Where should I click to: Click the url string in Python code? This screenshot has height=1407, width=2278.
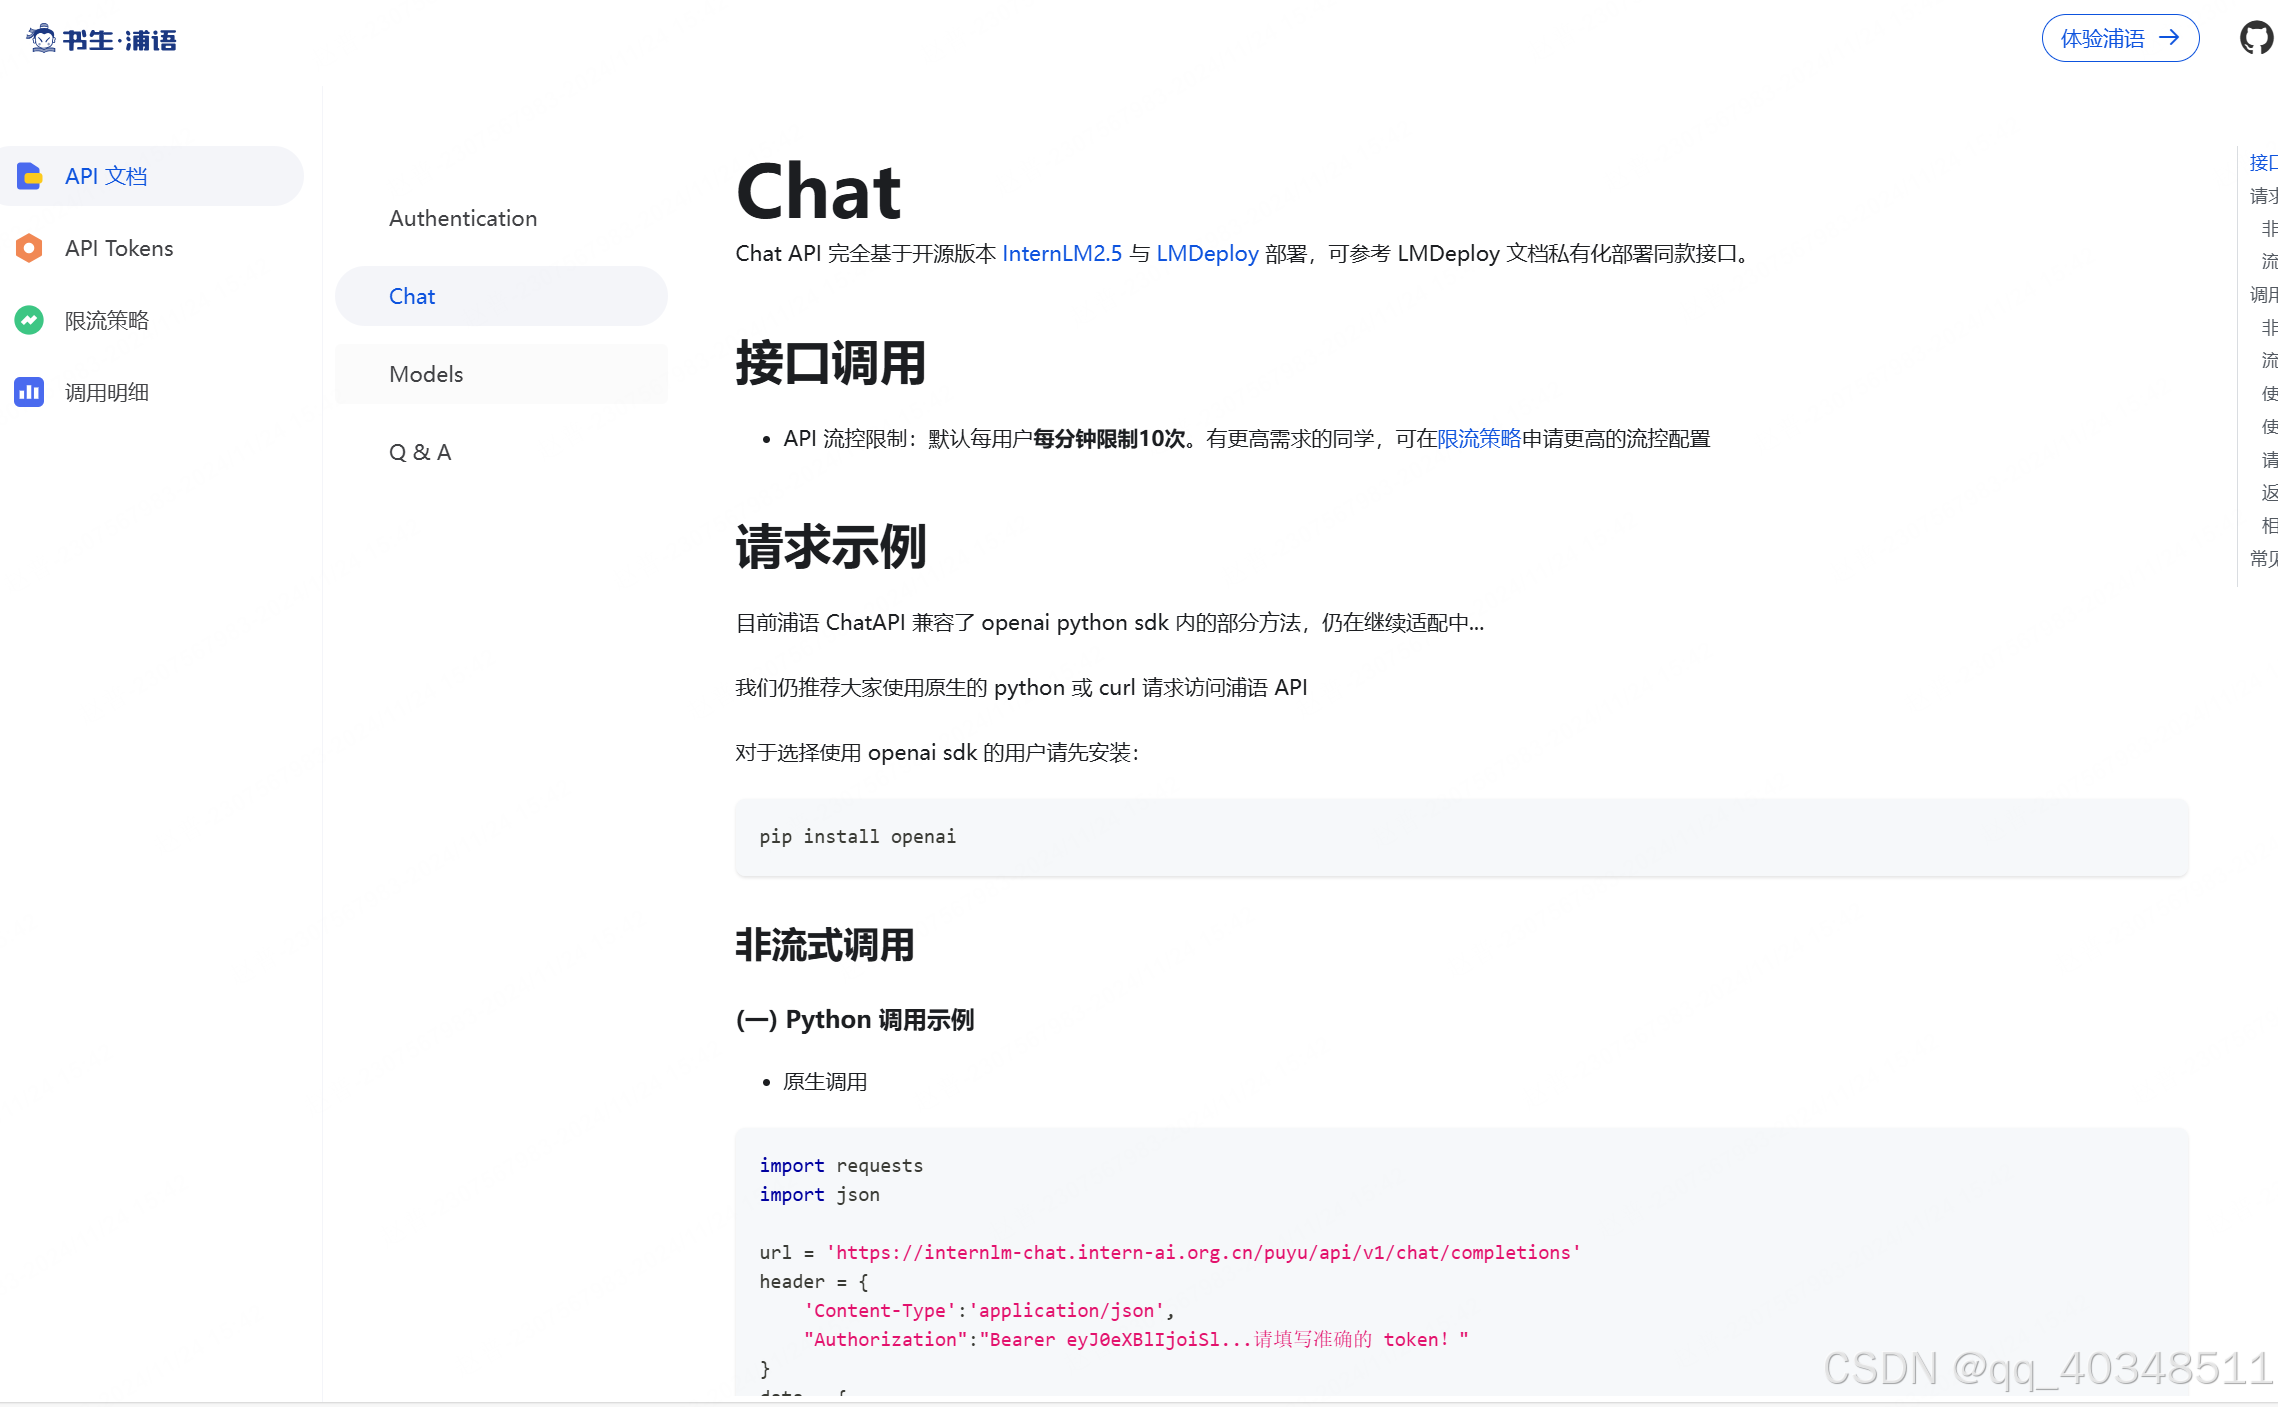1203,1253
